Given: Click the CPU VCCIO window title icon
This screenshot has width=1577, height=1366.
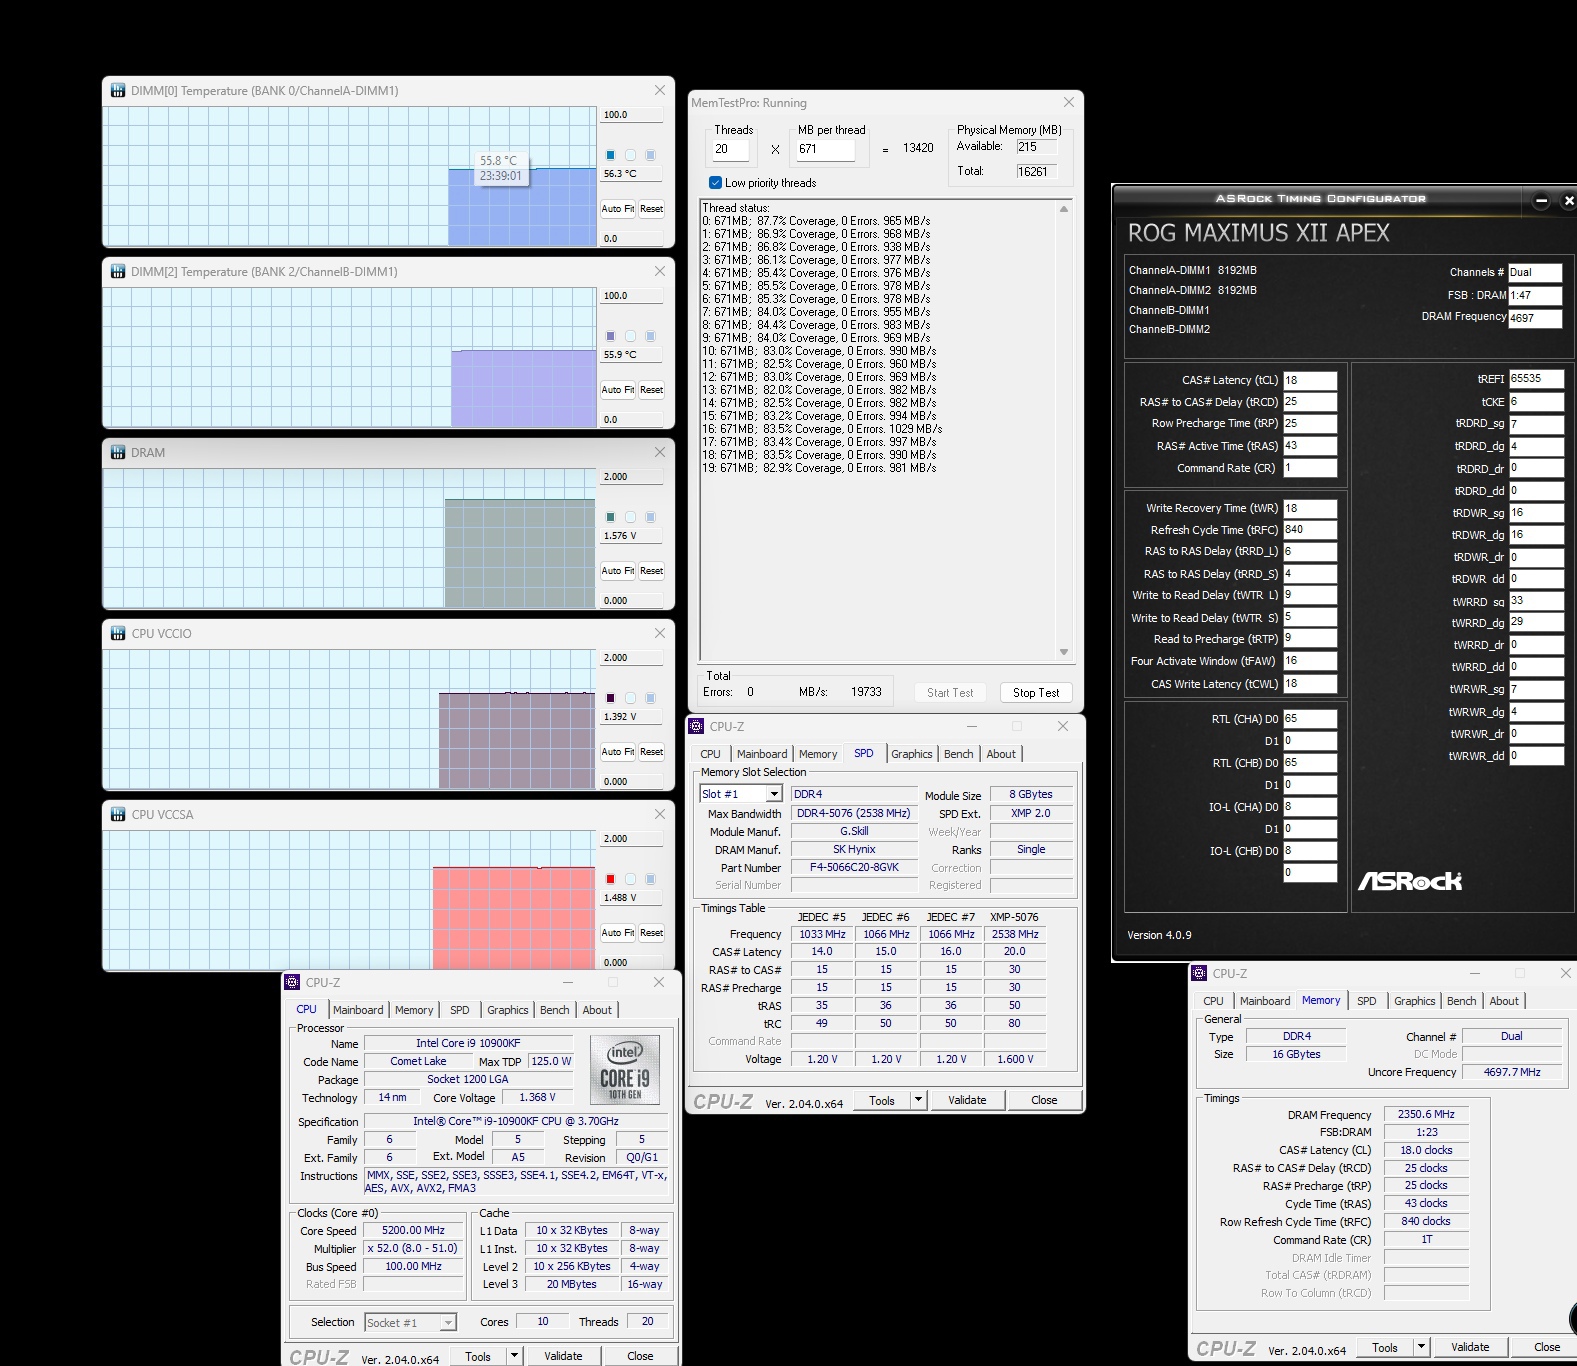Looking at the screenshot, I should (x=118, y=634).
